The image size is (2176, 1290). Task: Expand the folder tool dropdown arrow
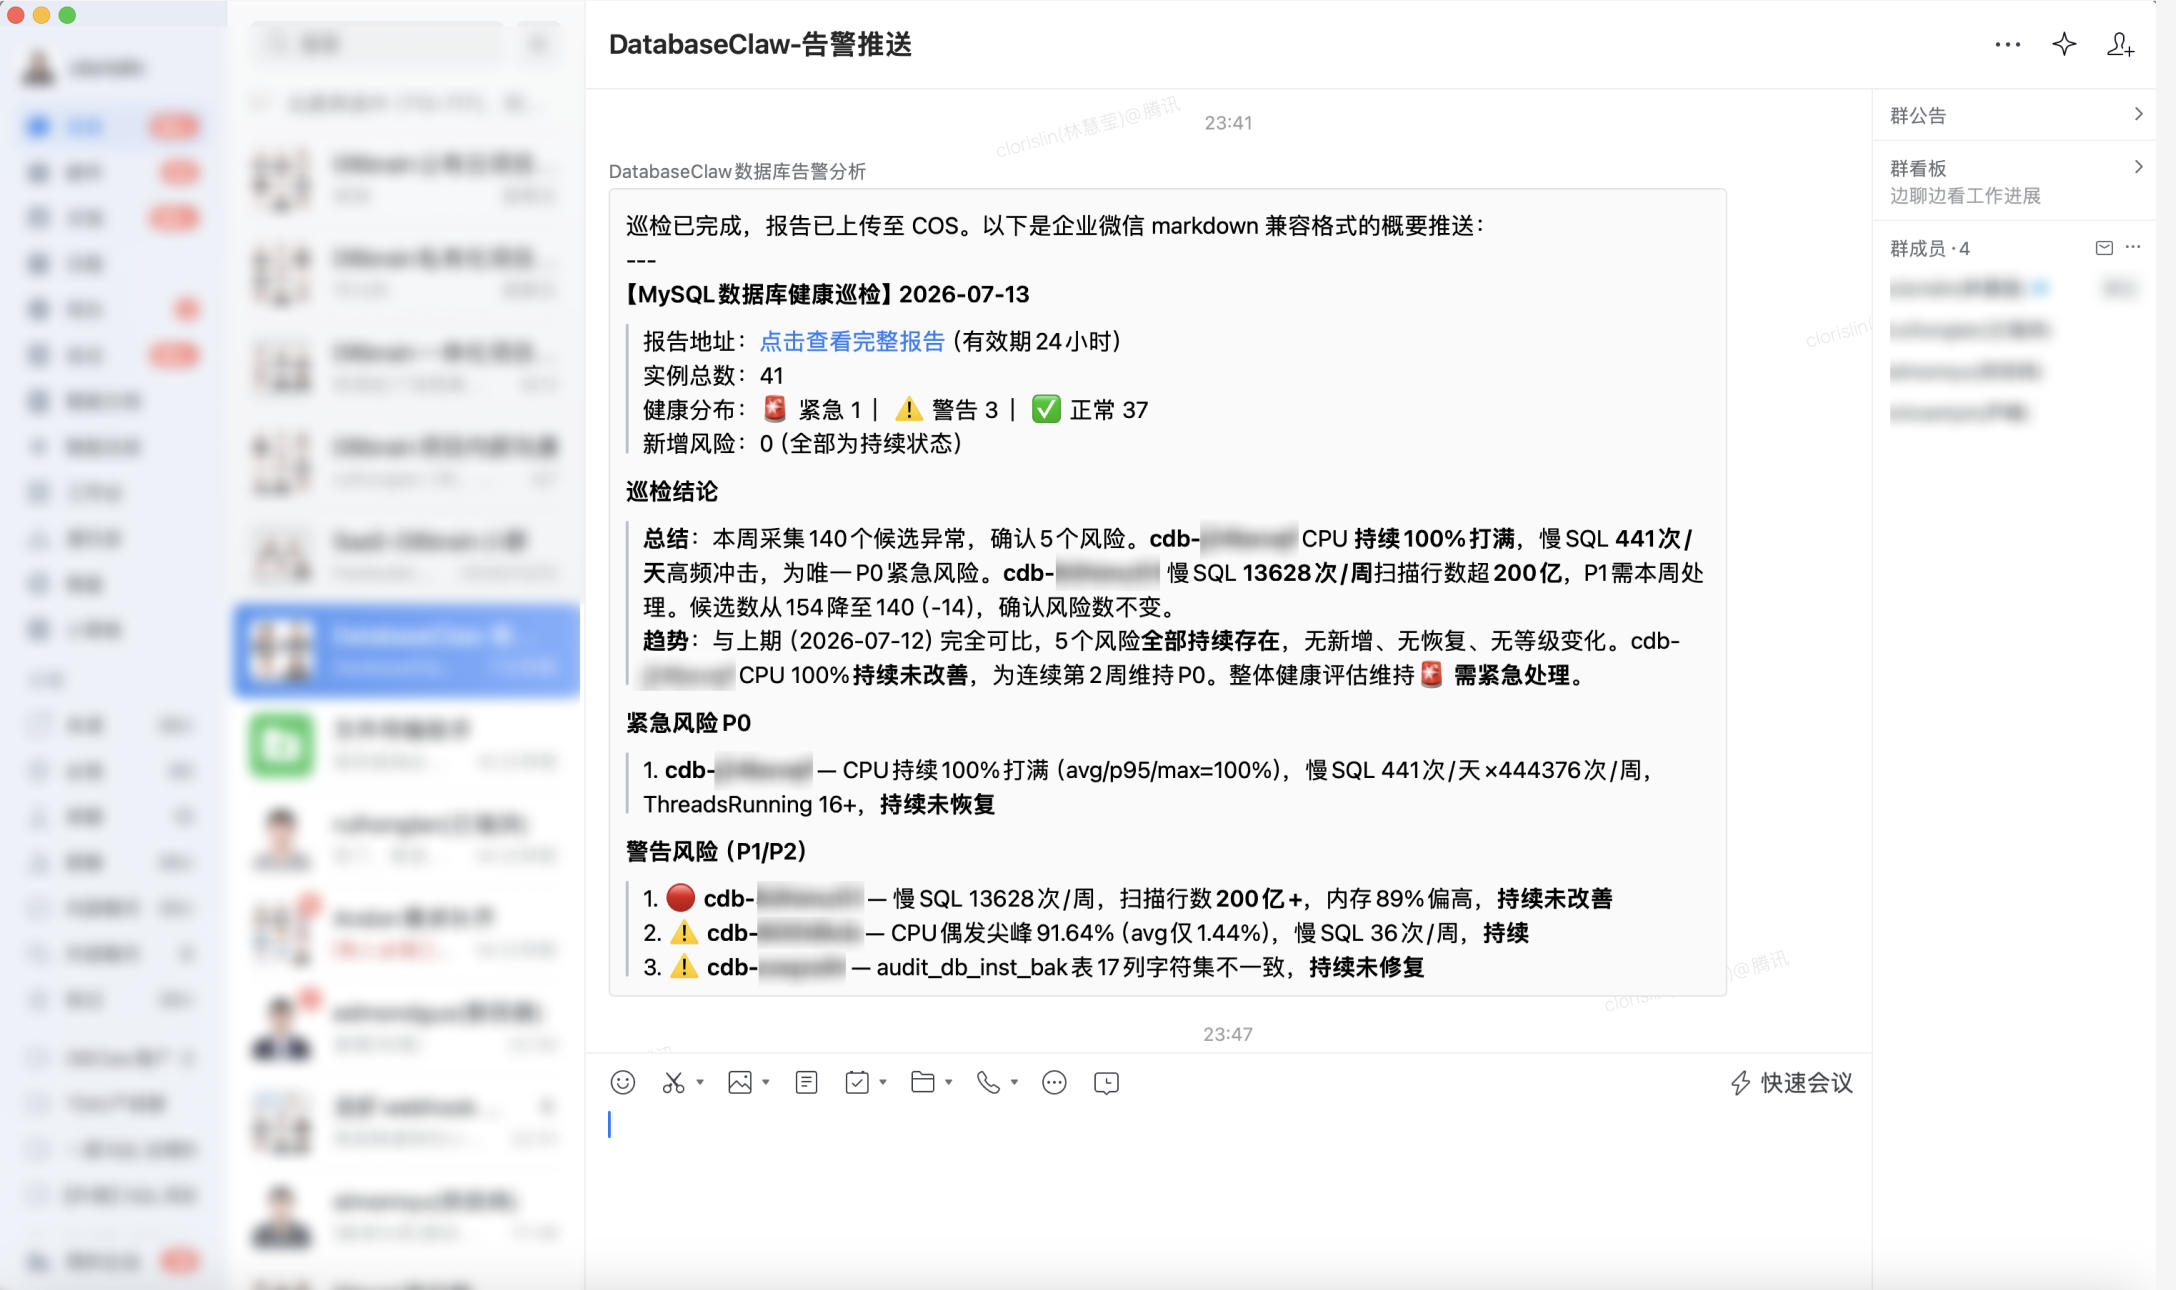(x=949, y=1082)
